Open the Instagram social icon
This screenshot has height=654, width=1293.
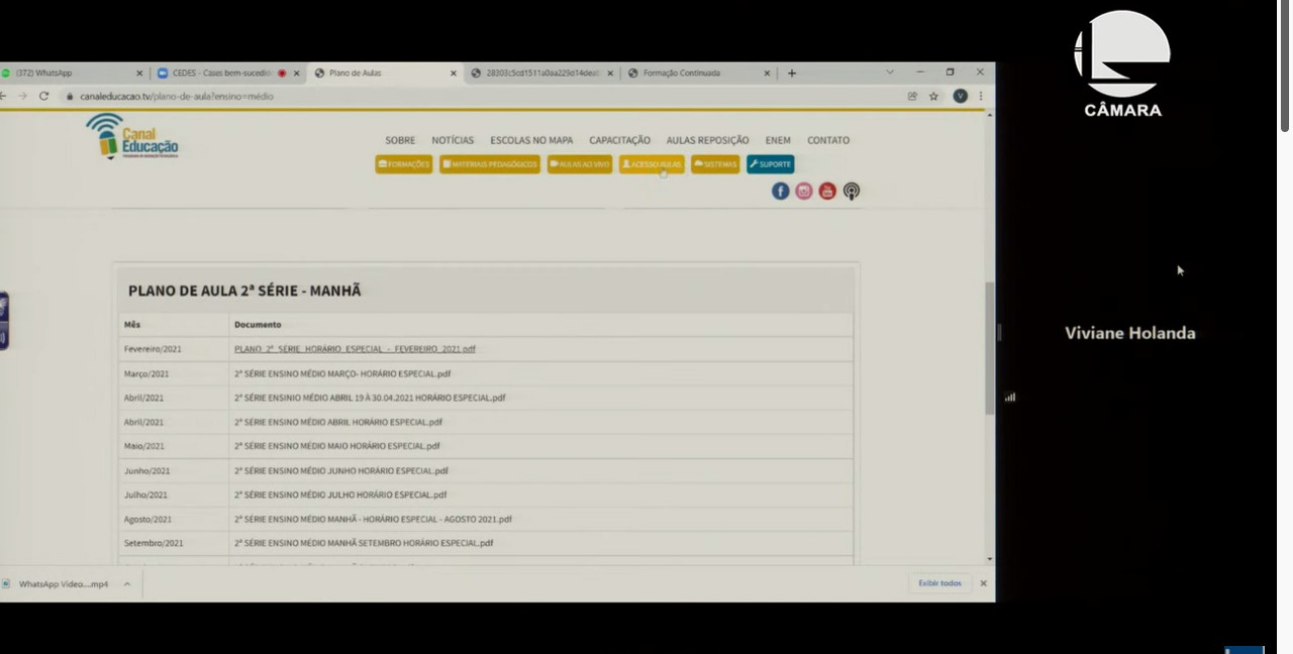pos(804,191)
